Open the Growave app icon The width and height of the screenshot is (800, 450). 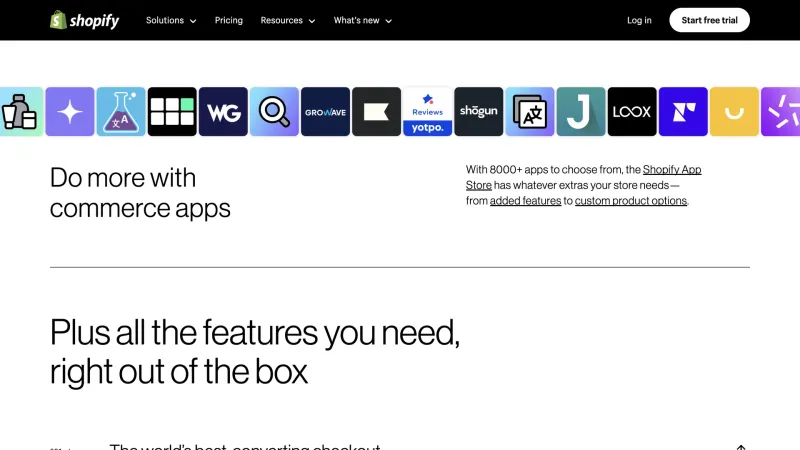click(x=325, y=112)
